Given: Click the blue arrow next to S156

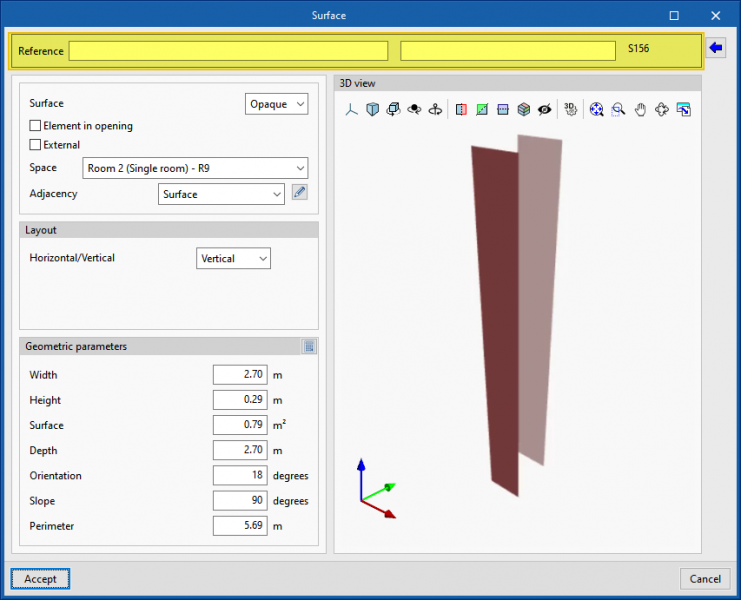Looking at the screenshot, I should pyautogui.click(x=716, y=48).
